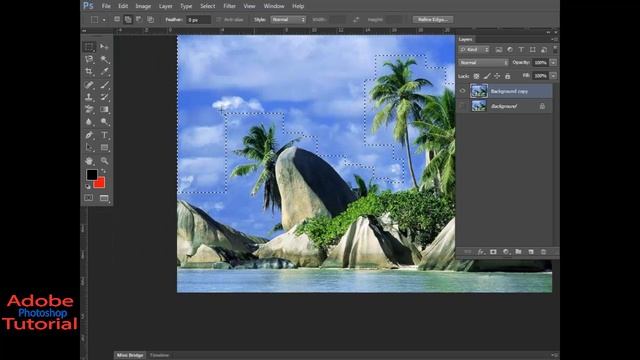Open the Fill slider dropdown arrow

[553, 76]
